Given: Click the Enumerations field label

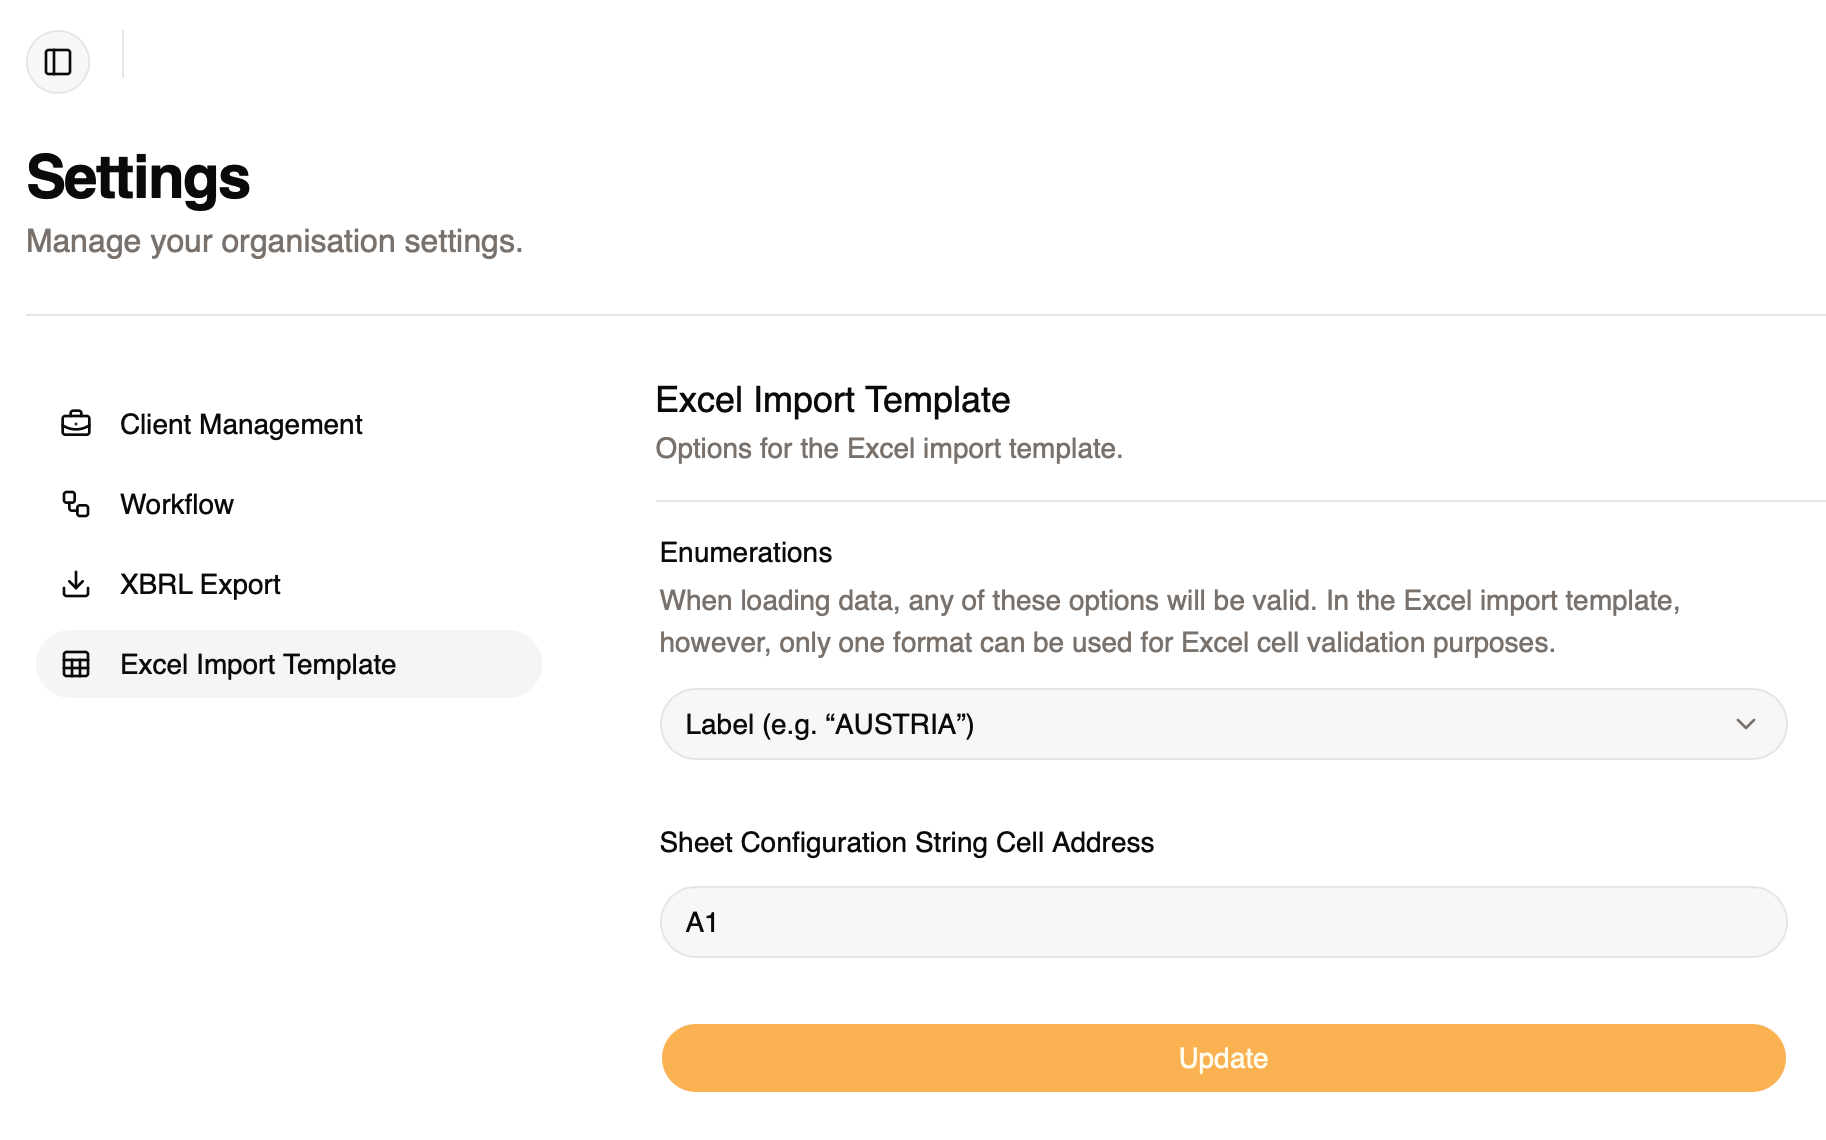Looking at the screenshot, I should (746, 553).
